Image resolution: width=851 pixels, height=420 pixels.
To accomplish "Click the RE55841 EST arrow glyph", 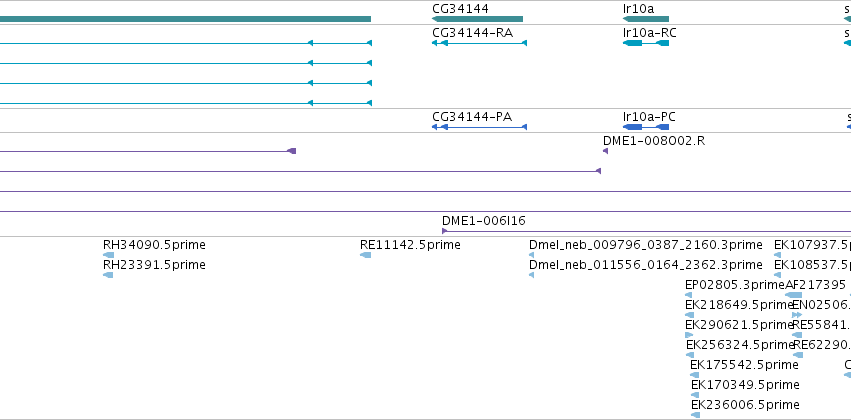I will (797, 335).
